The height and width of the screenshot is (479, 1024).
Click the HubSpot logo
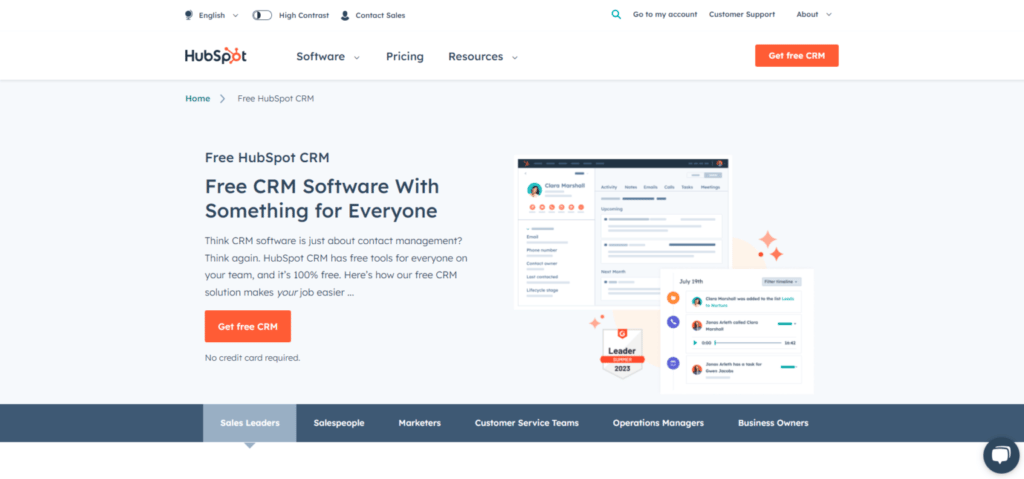click(215, 56)
